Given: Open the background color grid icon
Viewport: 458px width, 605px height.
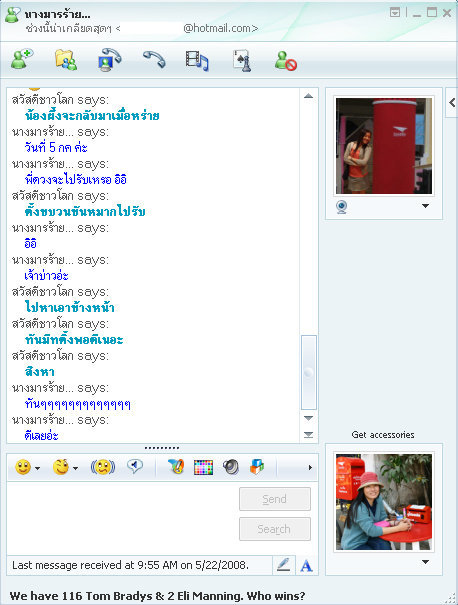Looking at the screenshot, I should pyautogui.click(x=203, y=467).
